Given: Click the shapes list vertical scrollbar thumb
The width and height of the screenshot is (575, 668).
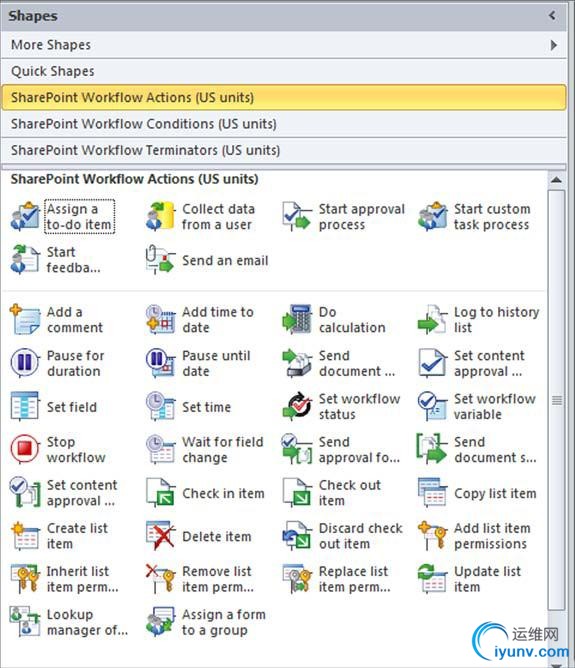Looking at the screenshot, I should tap(556, 400).
